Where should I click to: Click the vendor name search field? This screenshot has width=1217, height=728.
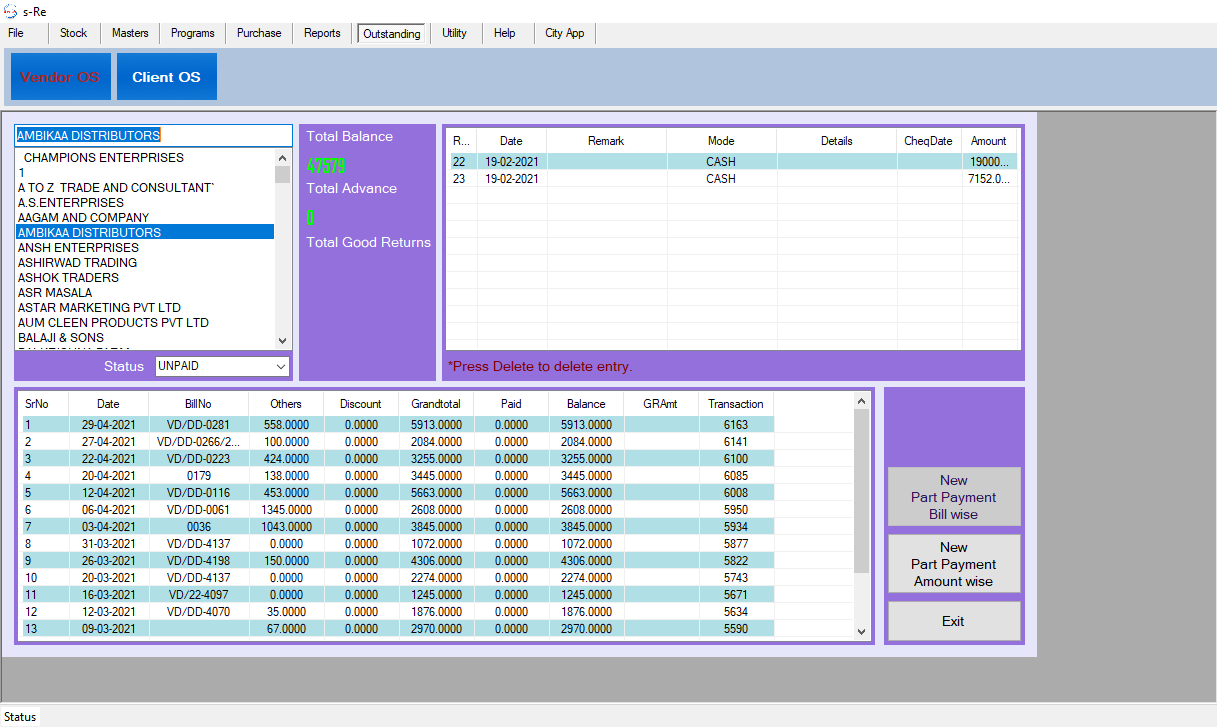[x=153, y=136]
